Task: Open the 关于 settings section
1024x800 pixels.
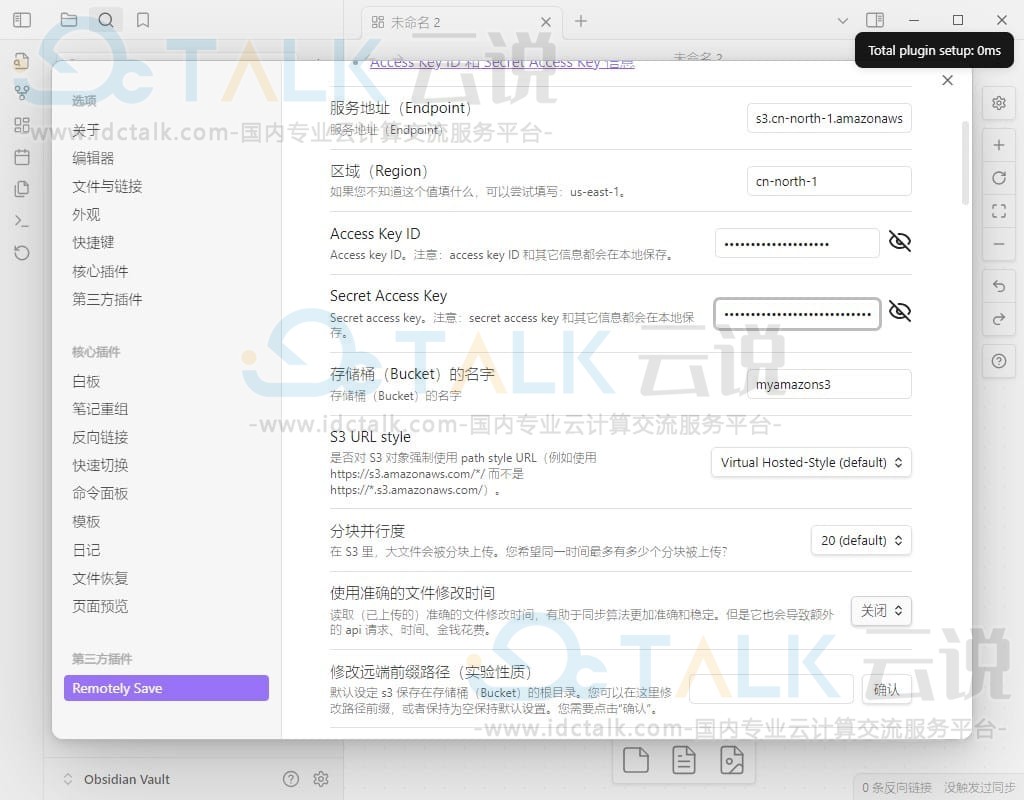Action: point(86,130)
